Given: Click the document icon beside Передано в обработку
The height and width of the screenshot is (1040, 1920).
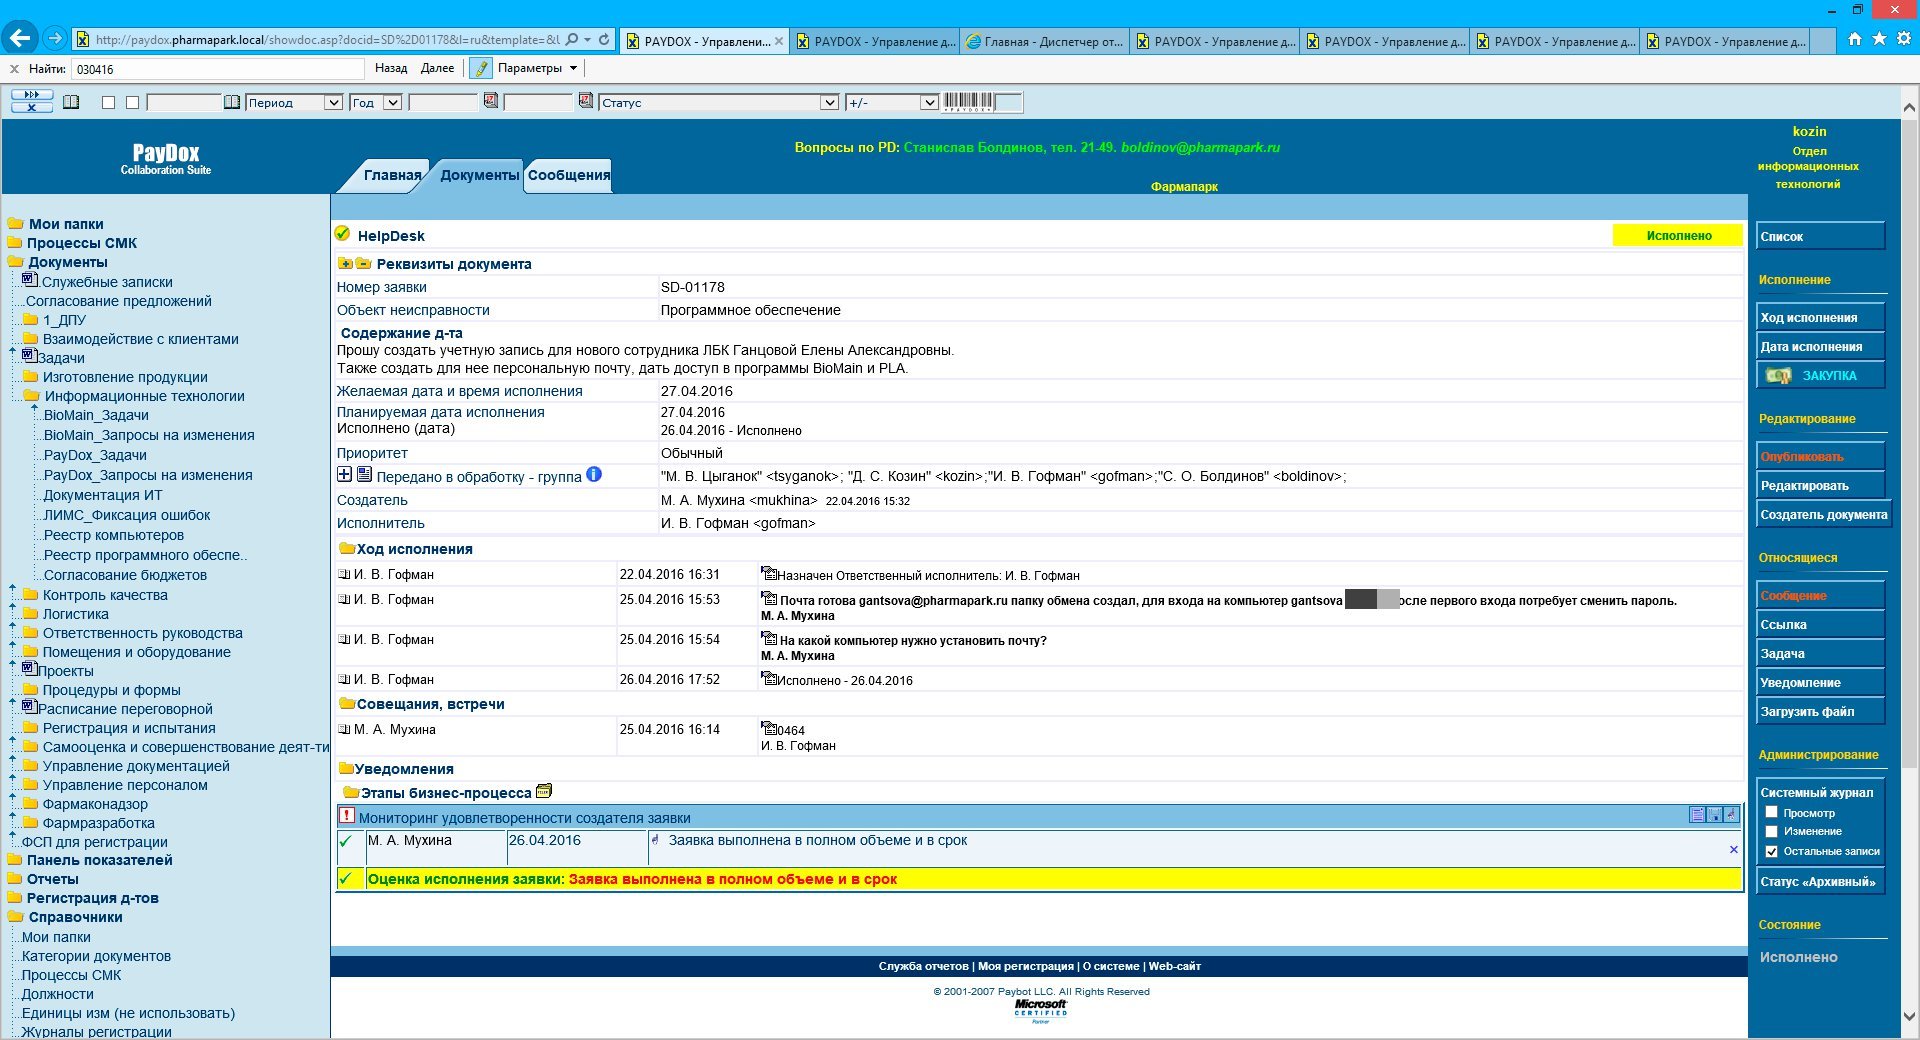Looking at the screenshot, I should pos(364,474).
